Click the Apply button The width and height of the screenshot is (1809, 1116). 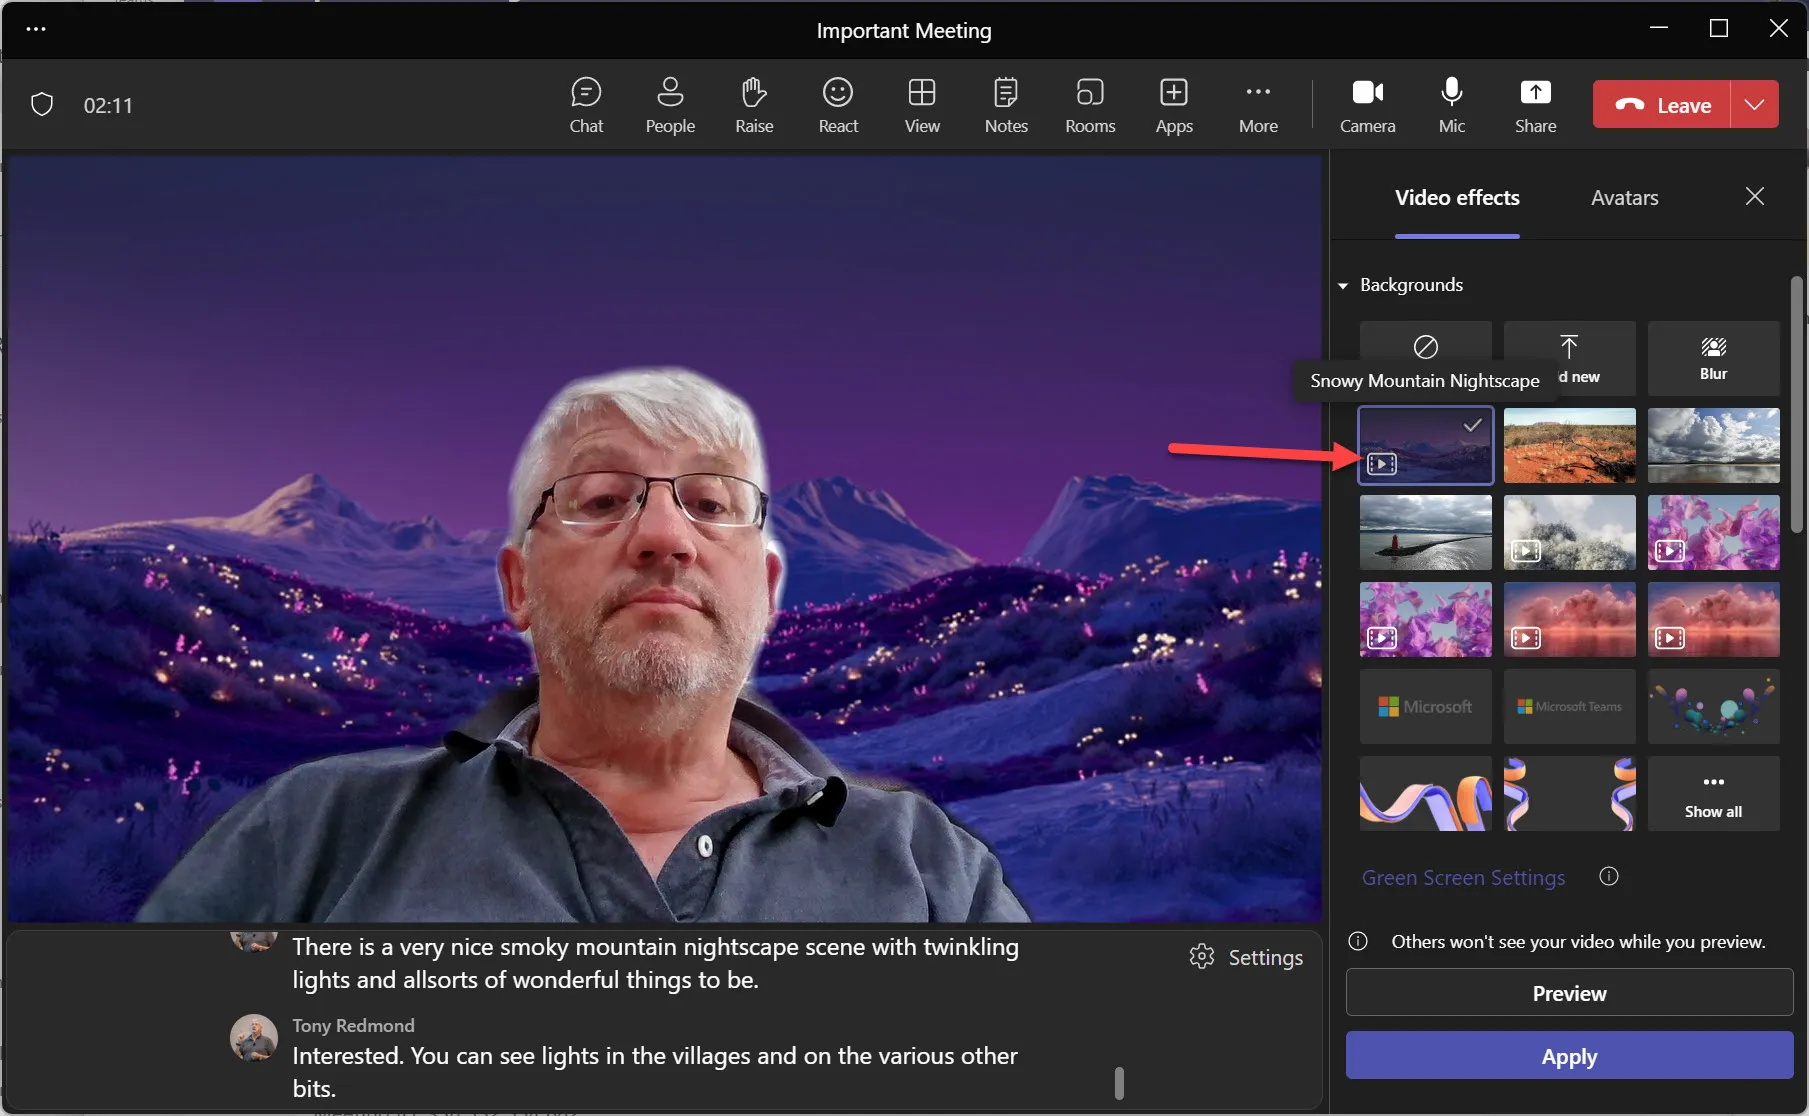(x=1569, y=1056)
